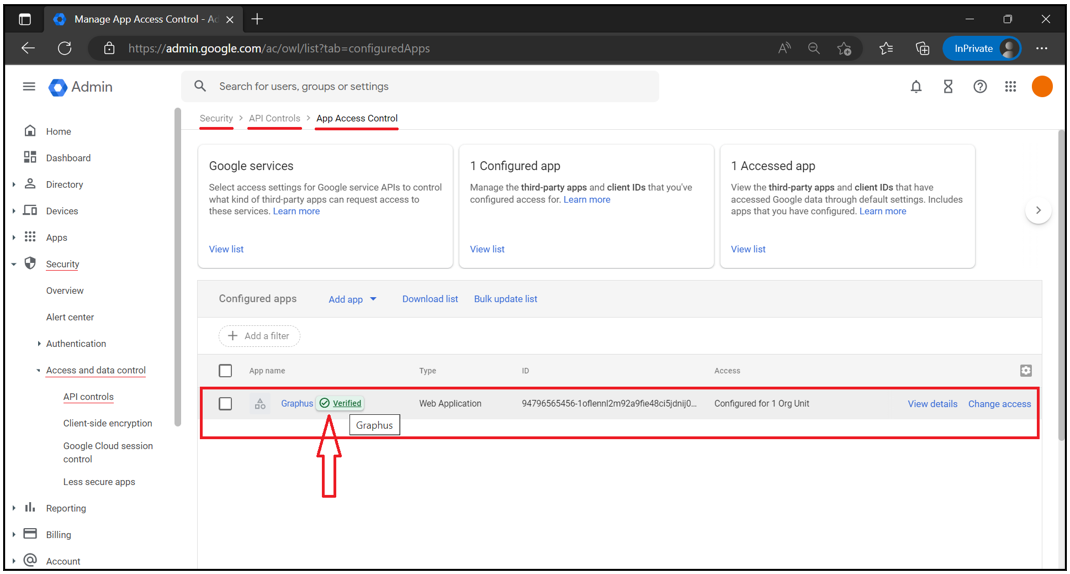Expand the Billing sidebar section

point(14,534)
